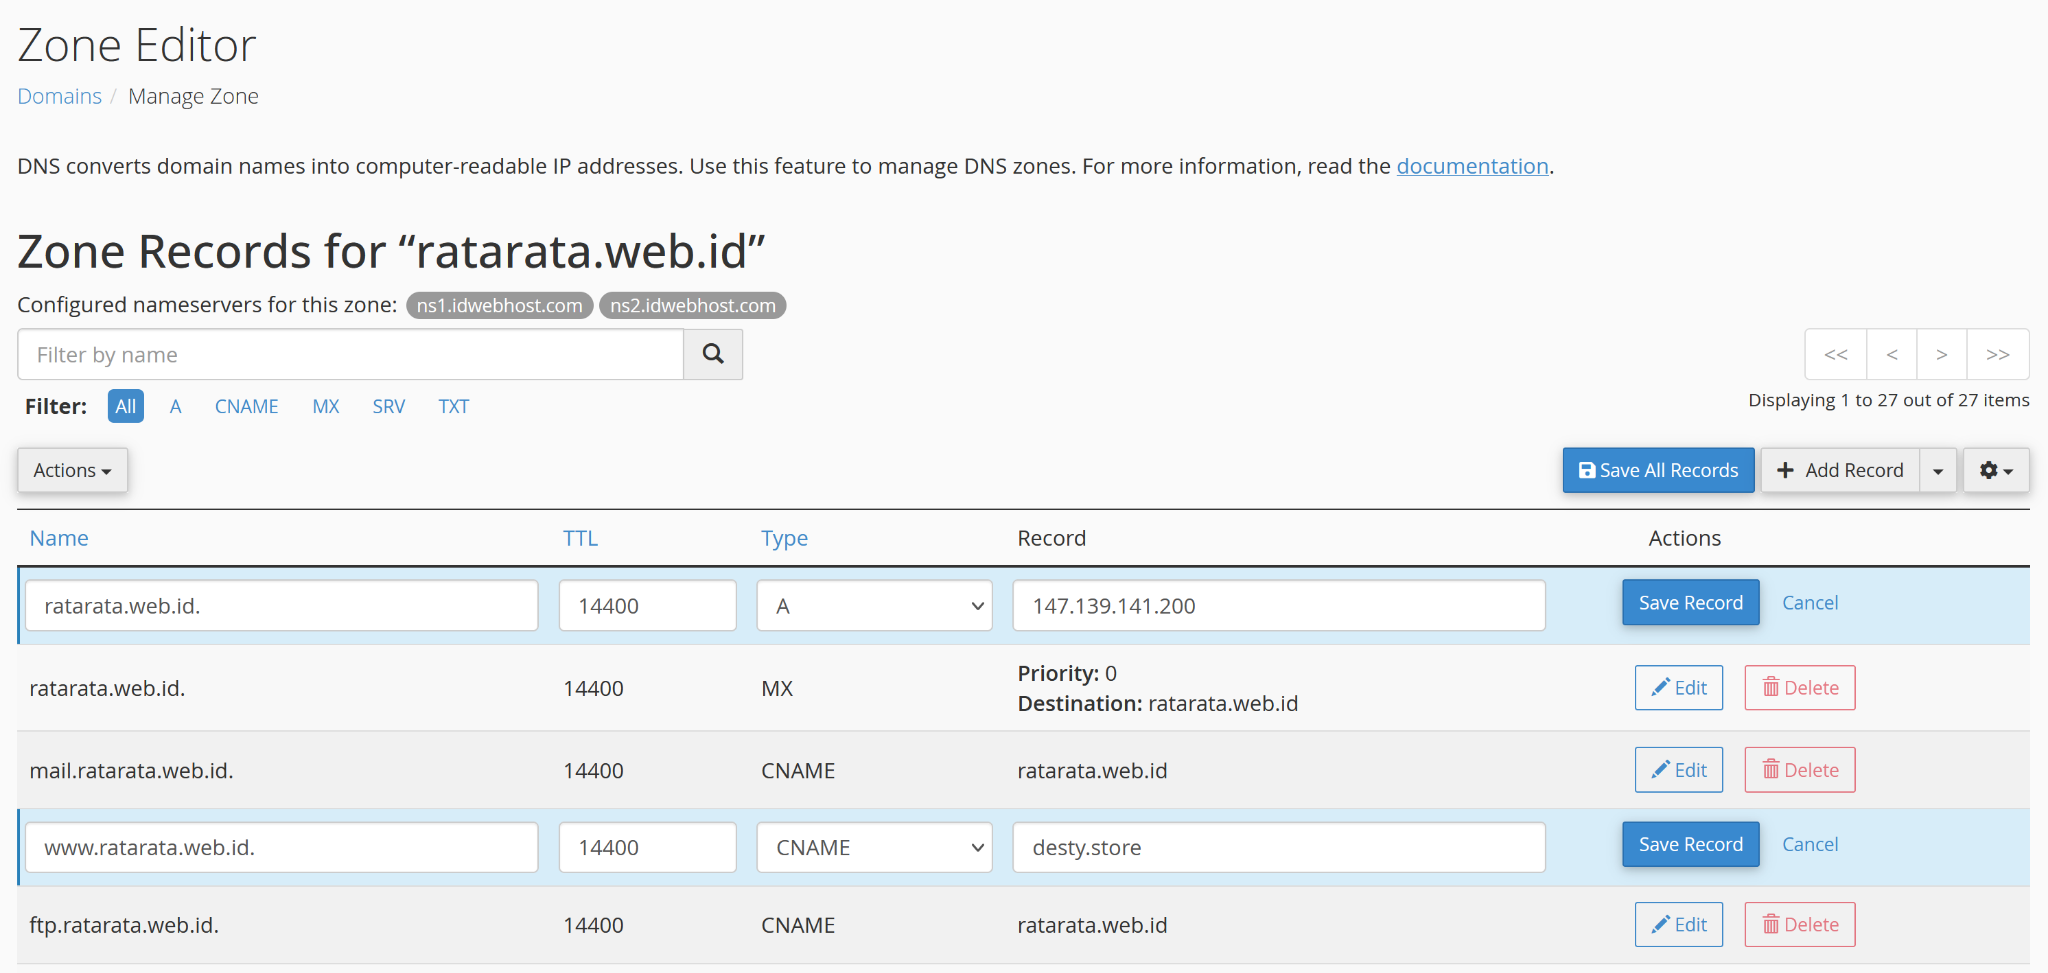Screen dimensions: 2048x973
Task: Open the Domains breadcrumb link
Action: (x=59, y=96)
